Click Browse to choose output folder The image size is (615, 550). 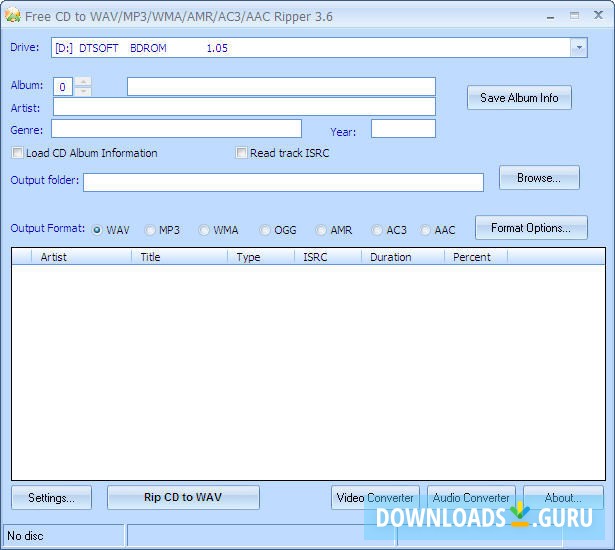(539, 178)
